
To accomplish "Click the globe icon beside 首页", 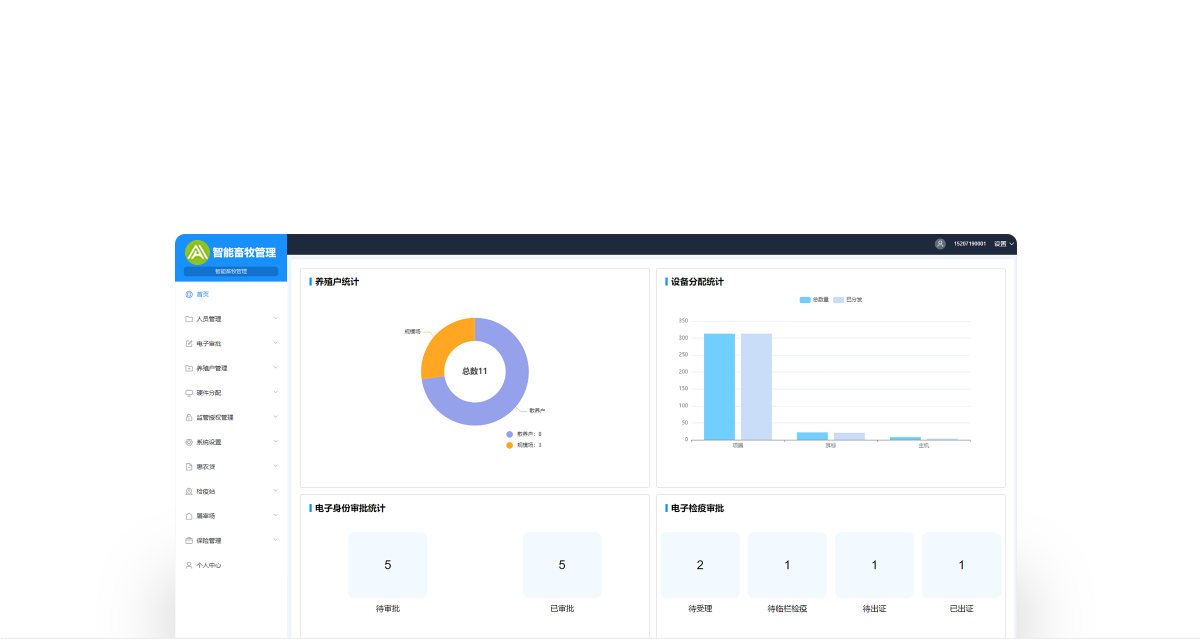I will pyautogui.click(x=189, y=294).
